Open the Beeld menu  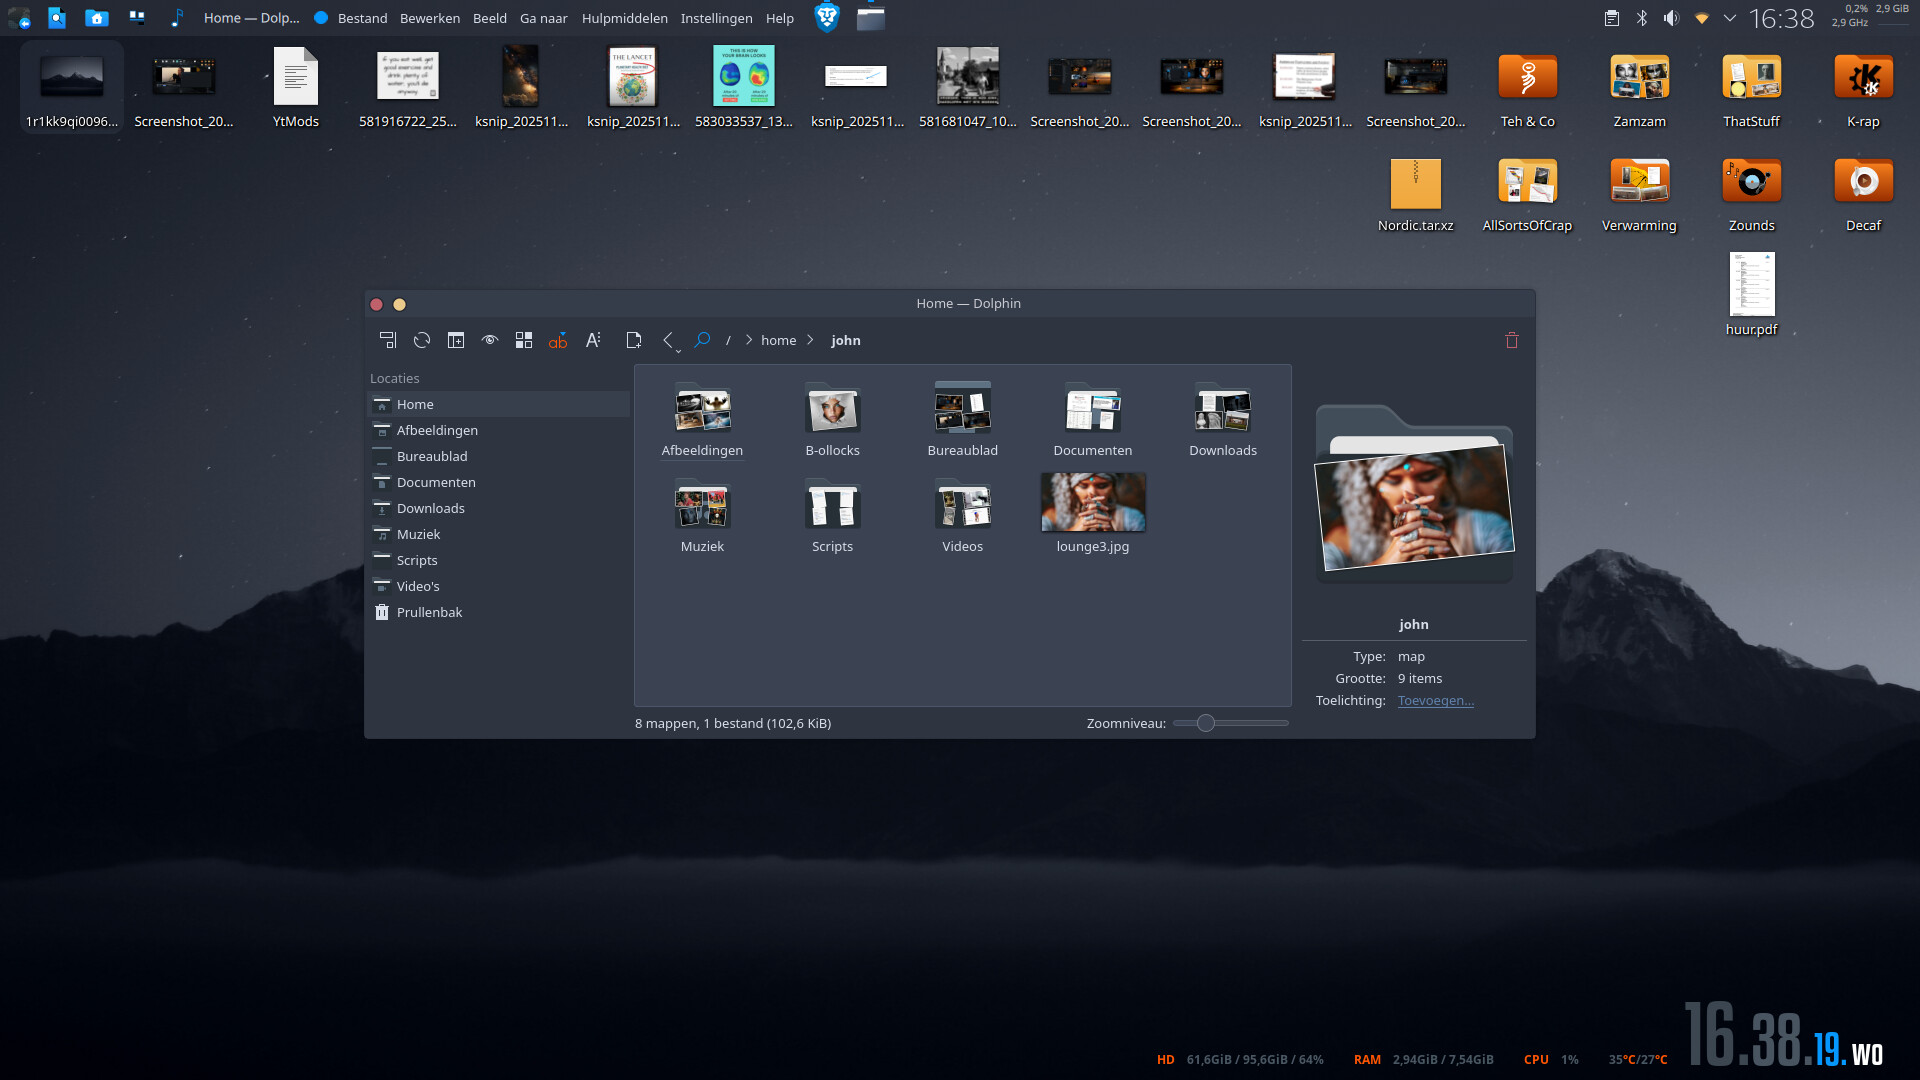click(489, 18)
